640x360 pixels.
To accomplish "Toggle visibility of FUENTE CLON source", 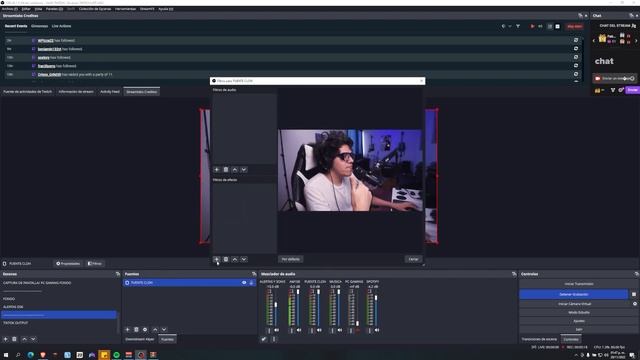I will click(x=244, y=282).
